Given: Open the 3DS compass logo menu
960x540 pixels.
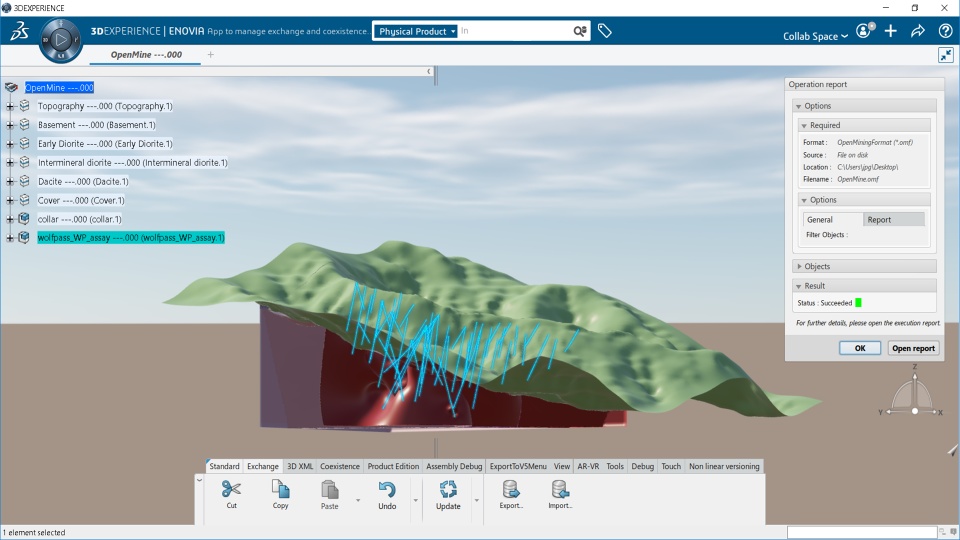Looking at the screenshot, I should tap(20, 31).
